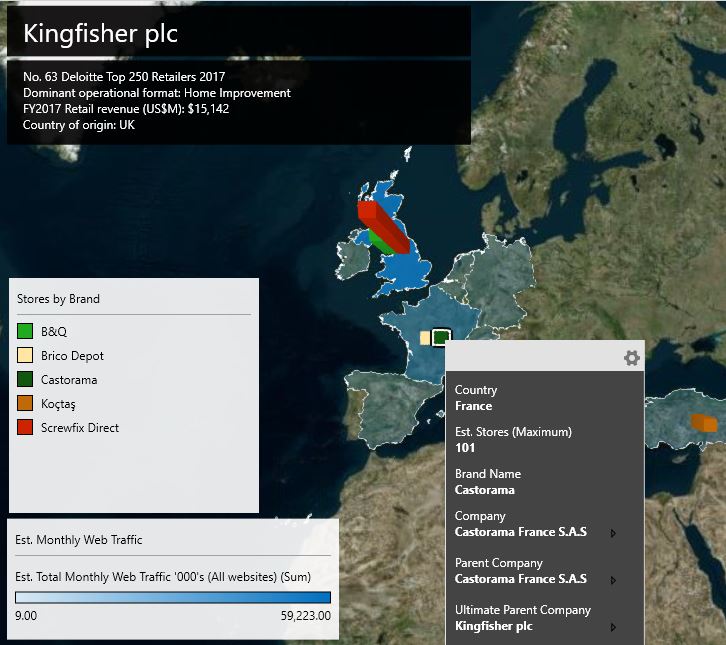This screenshot has width=726, height=645.
Task: Click the Country of origin: UK line
Action: 79,125
